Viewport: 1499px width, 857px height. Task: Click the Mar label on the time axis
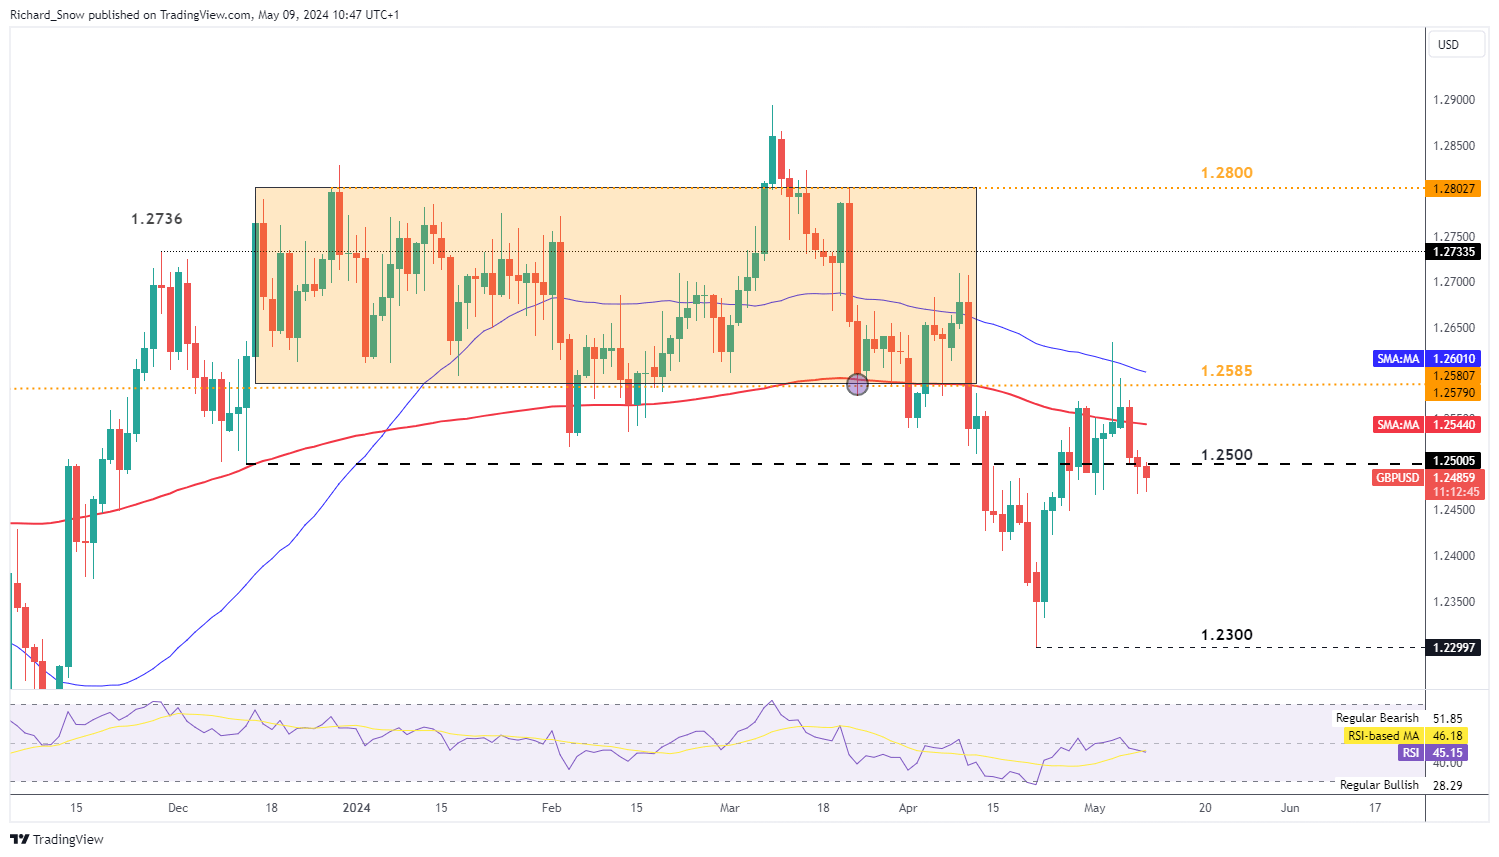pyautogui.click(x=730, y=808)
